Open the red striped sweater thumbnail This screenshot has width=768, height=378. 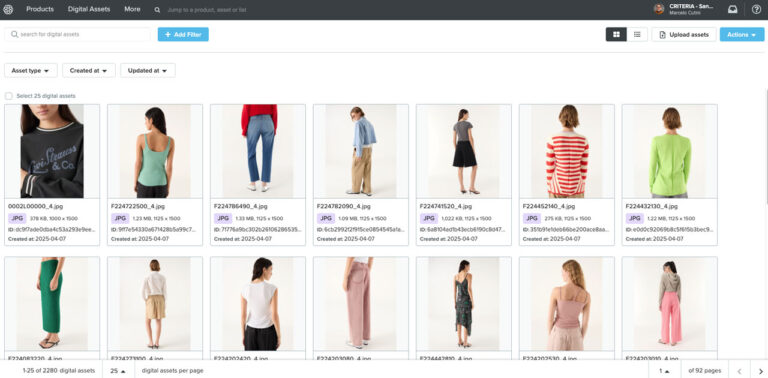(x=566, y=151)
